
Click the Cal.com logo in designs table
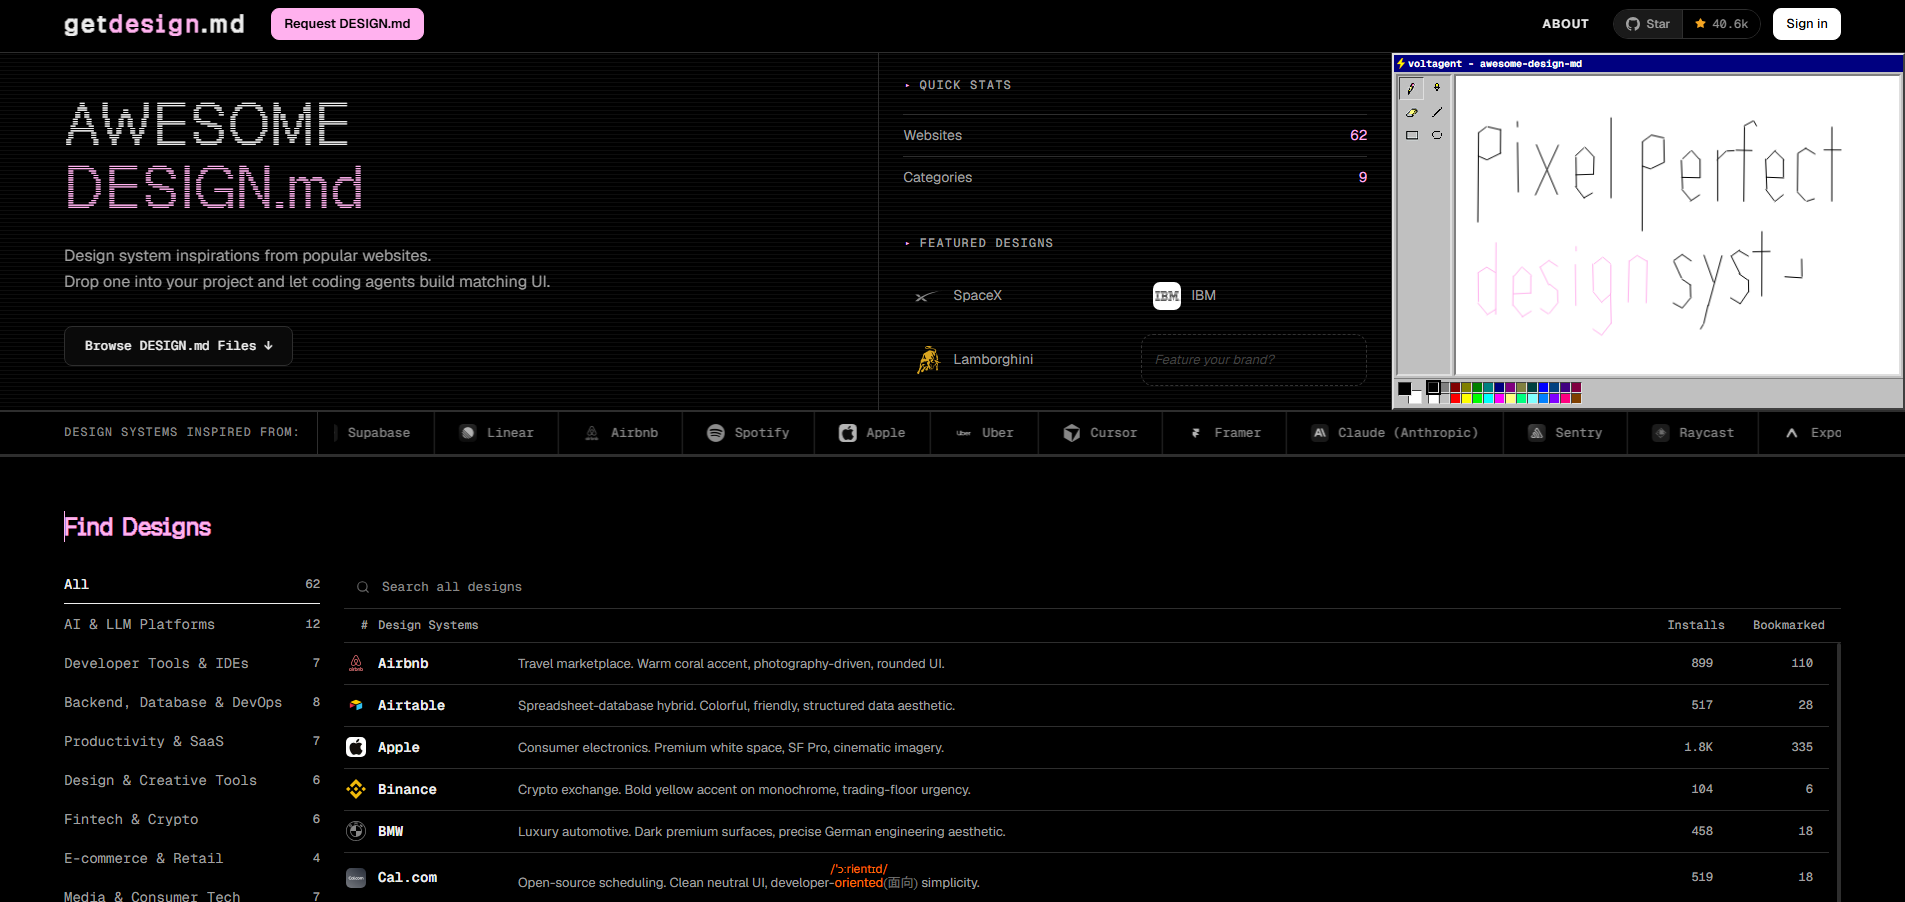(x=356, y=878)
